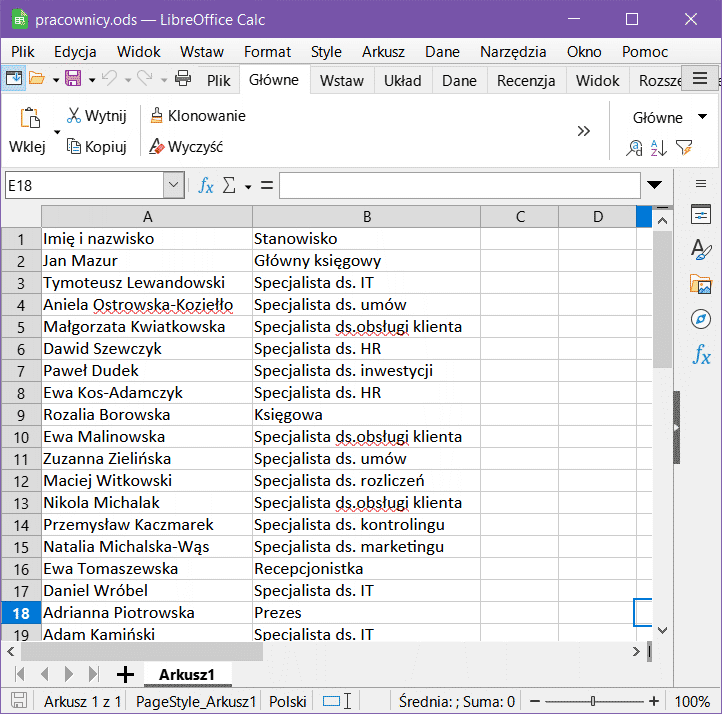Viewport: 722px width, 714px height.
Task: Open sidebar Styles panel
Action: point(701,250)
